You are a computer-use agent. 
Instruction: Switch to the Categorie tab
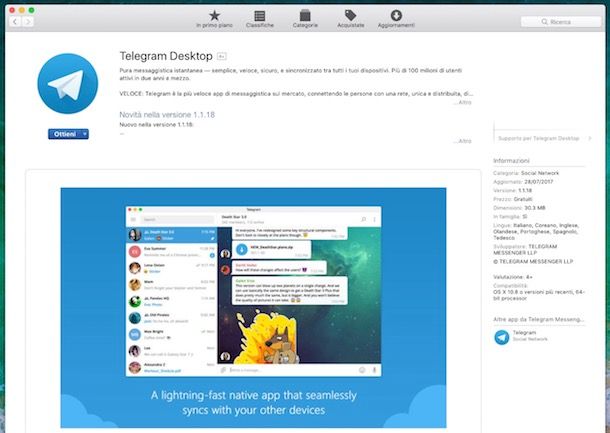coord(305,19)
